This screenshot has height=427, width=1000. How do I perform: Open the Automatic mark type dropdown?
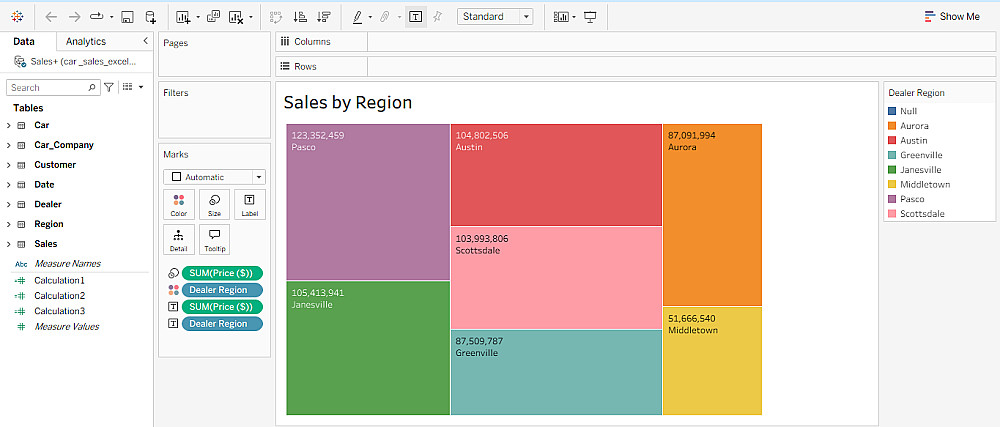215,177
